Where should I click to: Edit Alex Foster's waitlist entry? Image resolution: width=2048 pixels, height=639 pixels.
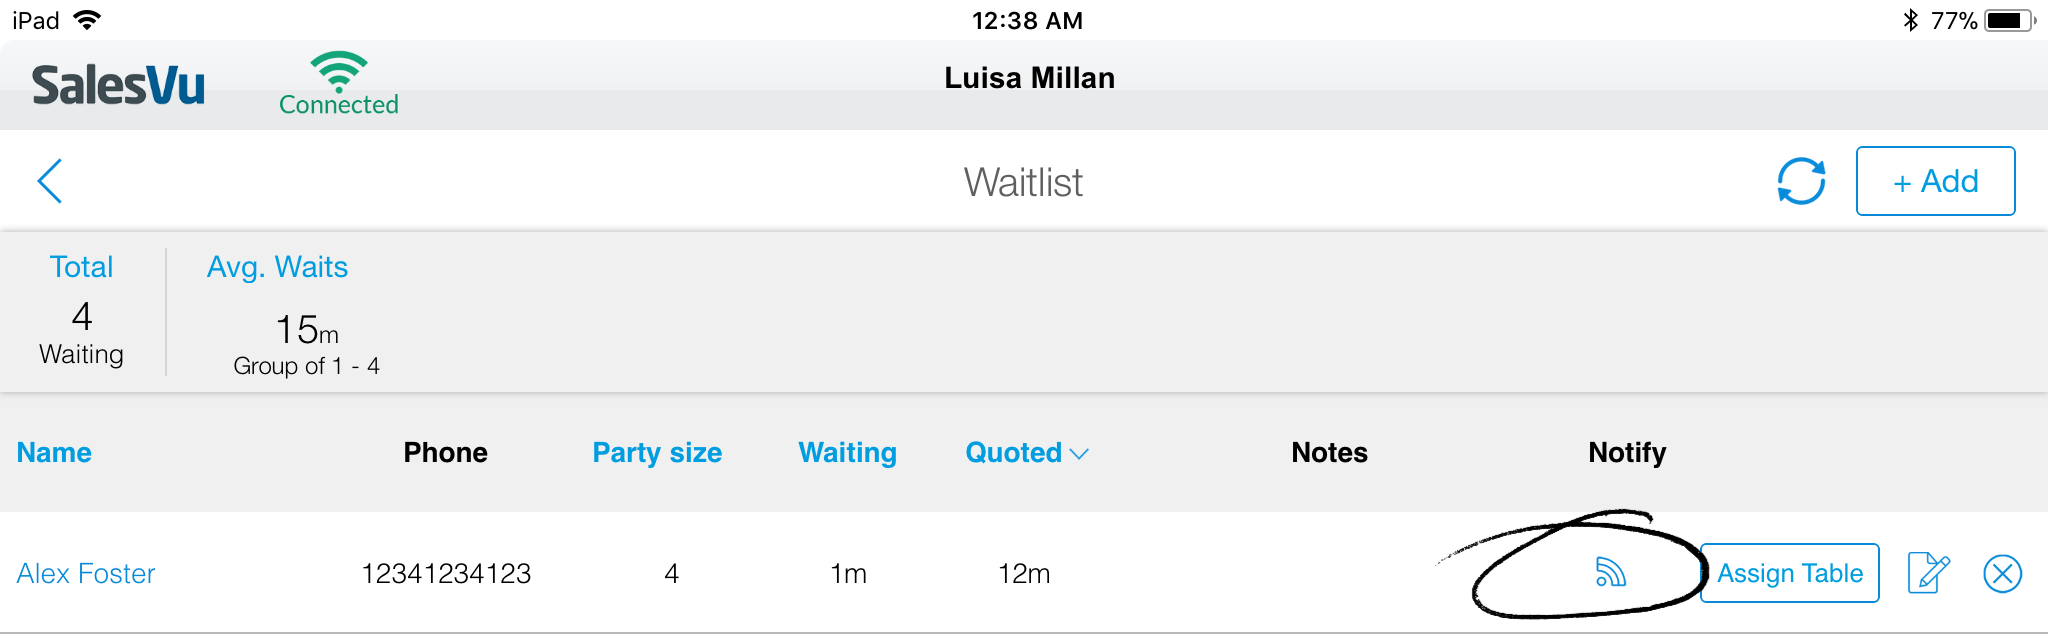point(1928,573)
